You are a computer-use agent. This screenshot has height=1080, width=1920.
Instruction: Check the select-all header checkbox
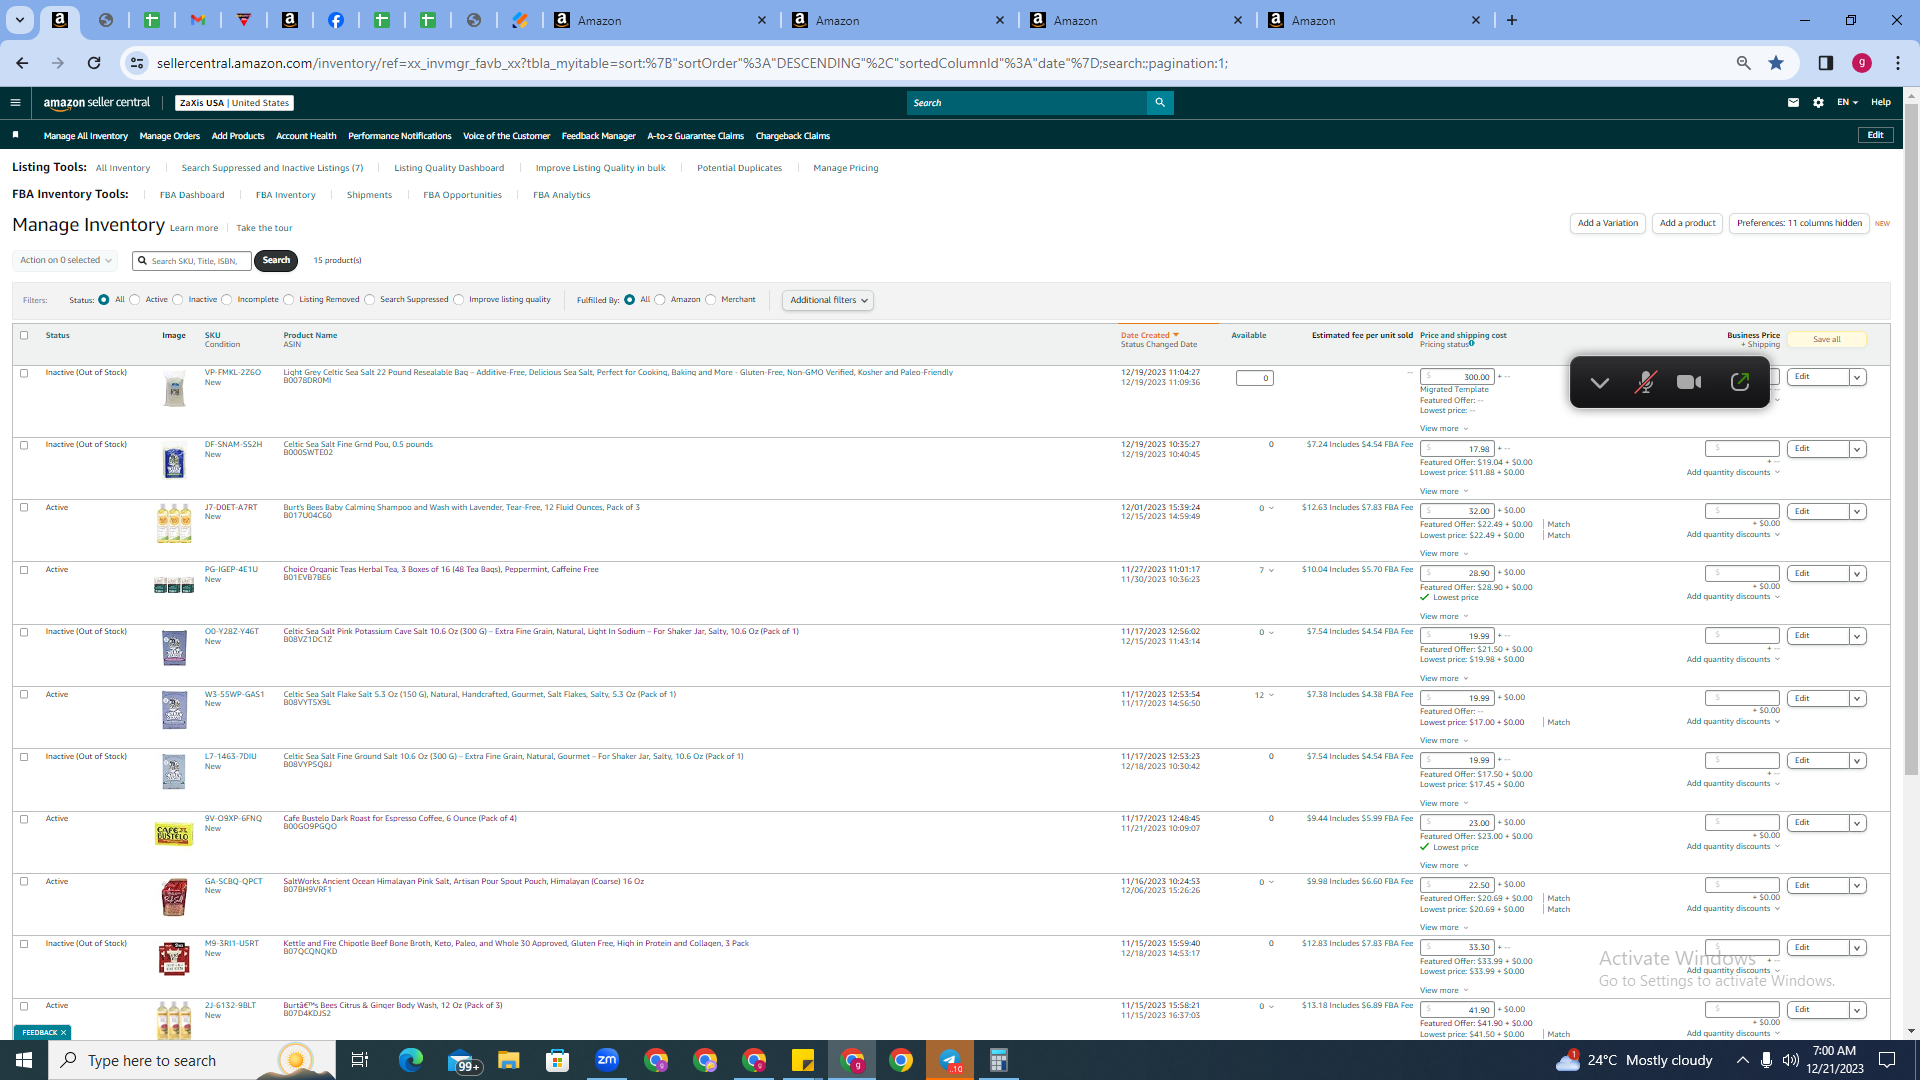point(24,336)
